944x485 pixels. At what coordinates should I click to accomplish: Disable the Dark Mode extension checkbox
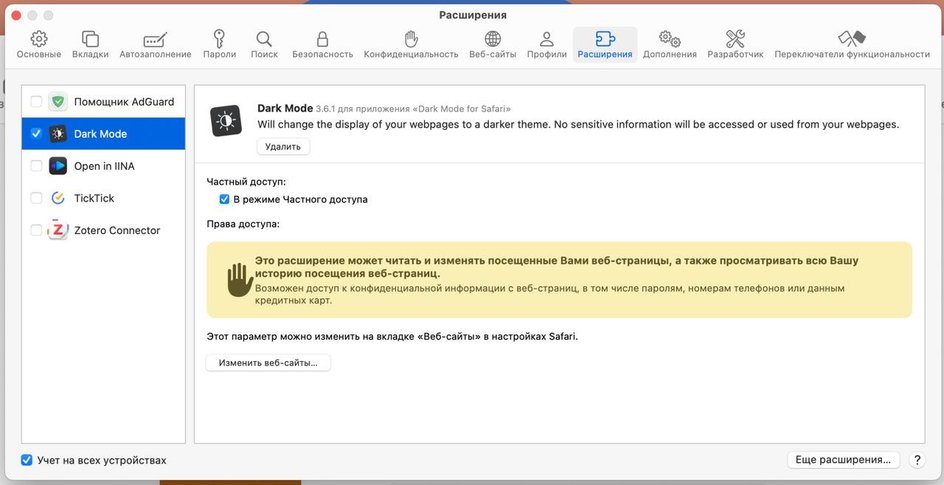36,134
